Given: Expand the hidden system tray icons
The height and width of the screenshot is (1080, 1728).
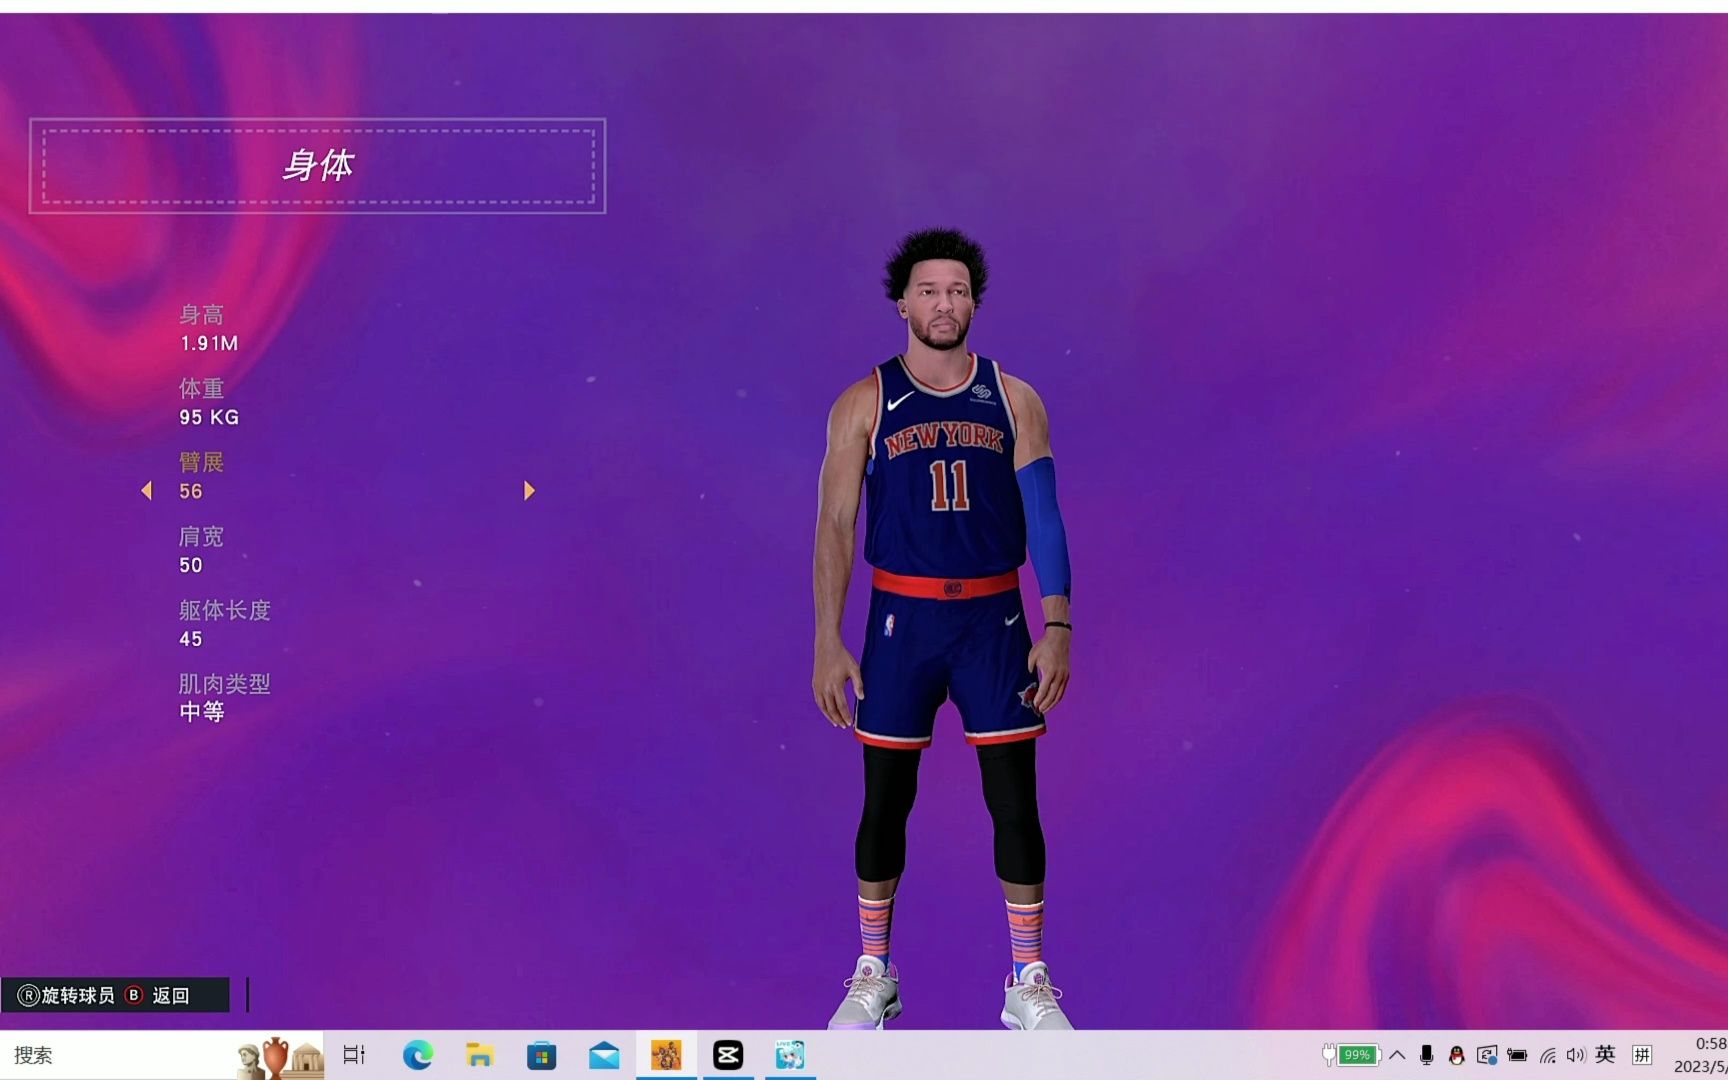Looking at the screenshot, I should (x=1398, y=1055).
